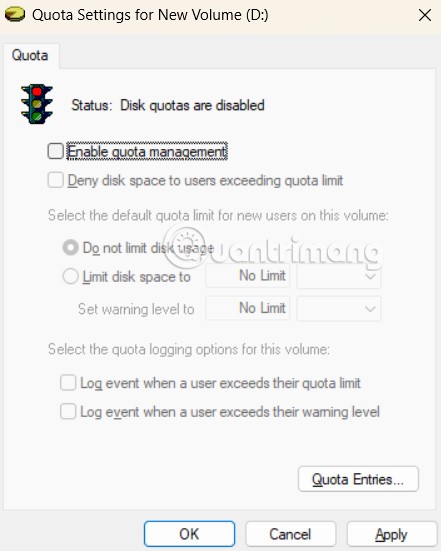Click the warning level value field
Viewport: 441px width, 551px height.
click(x=248, y=308)
